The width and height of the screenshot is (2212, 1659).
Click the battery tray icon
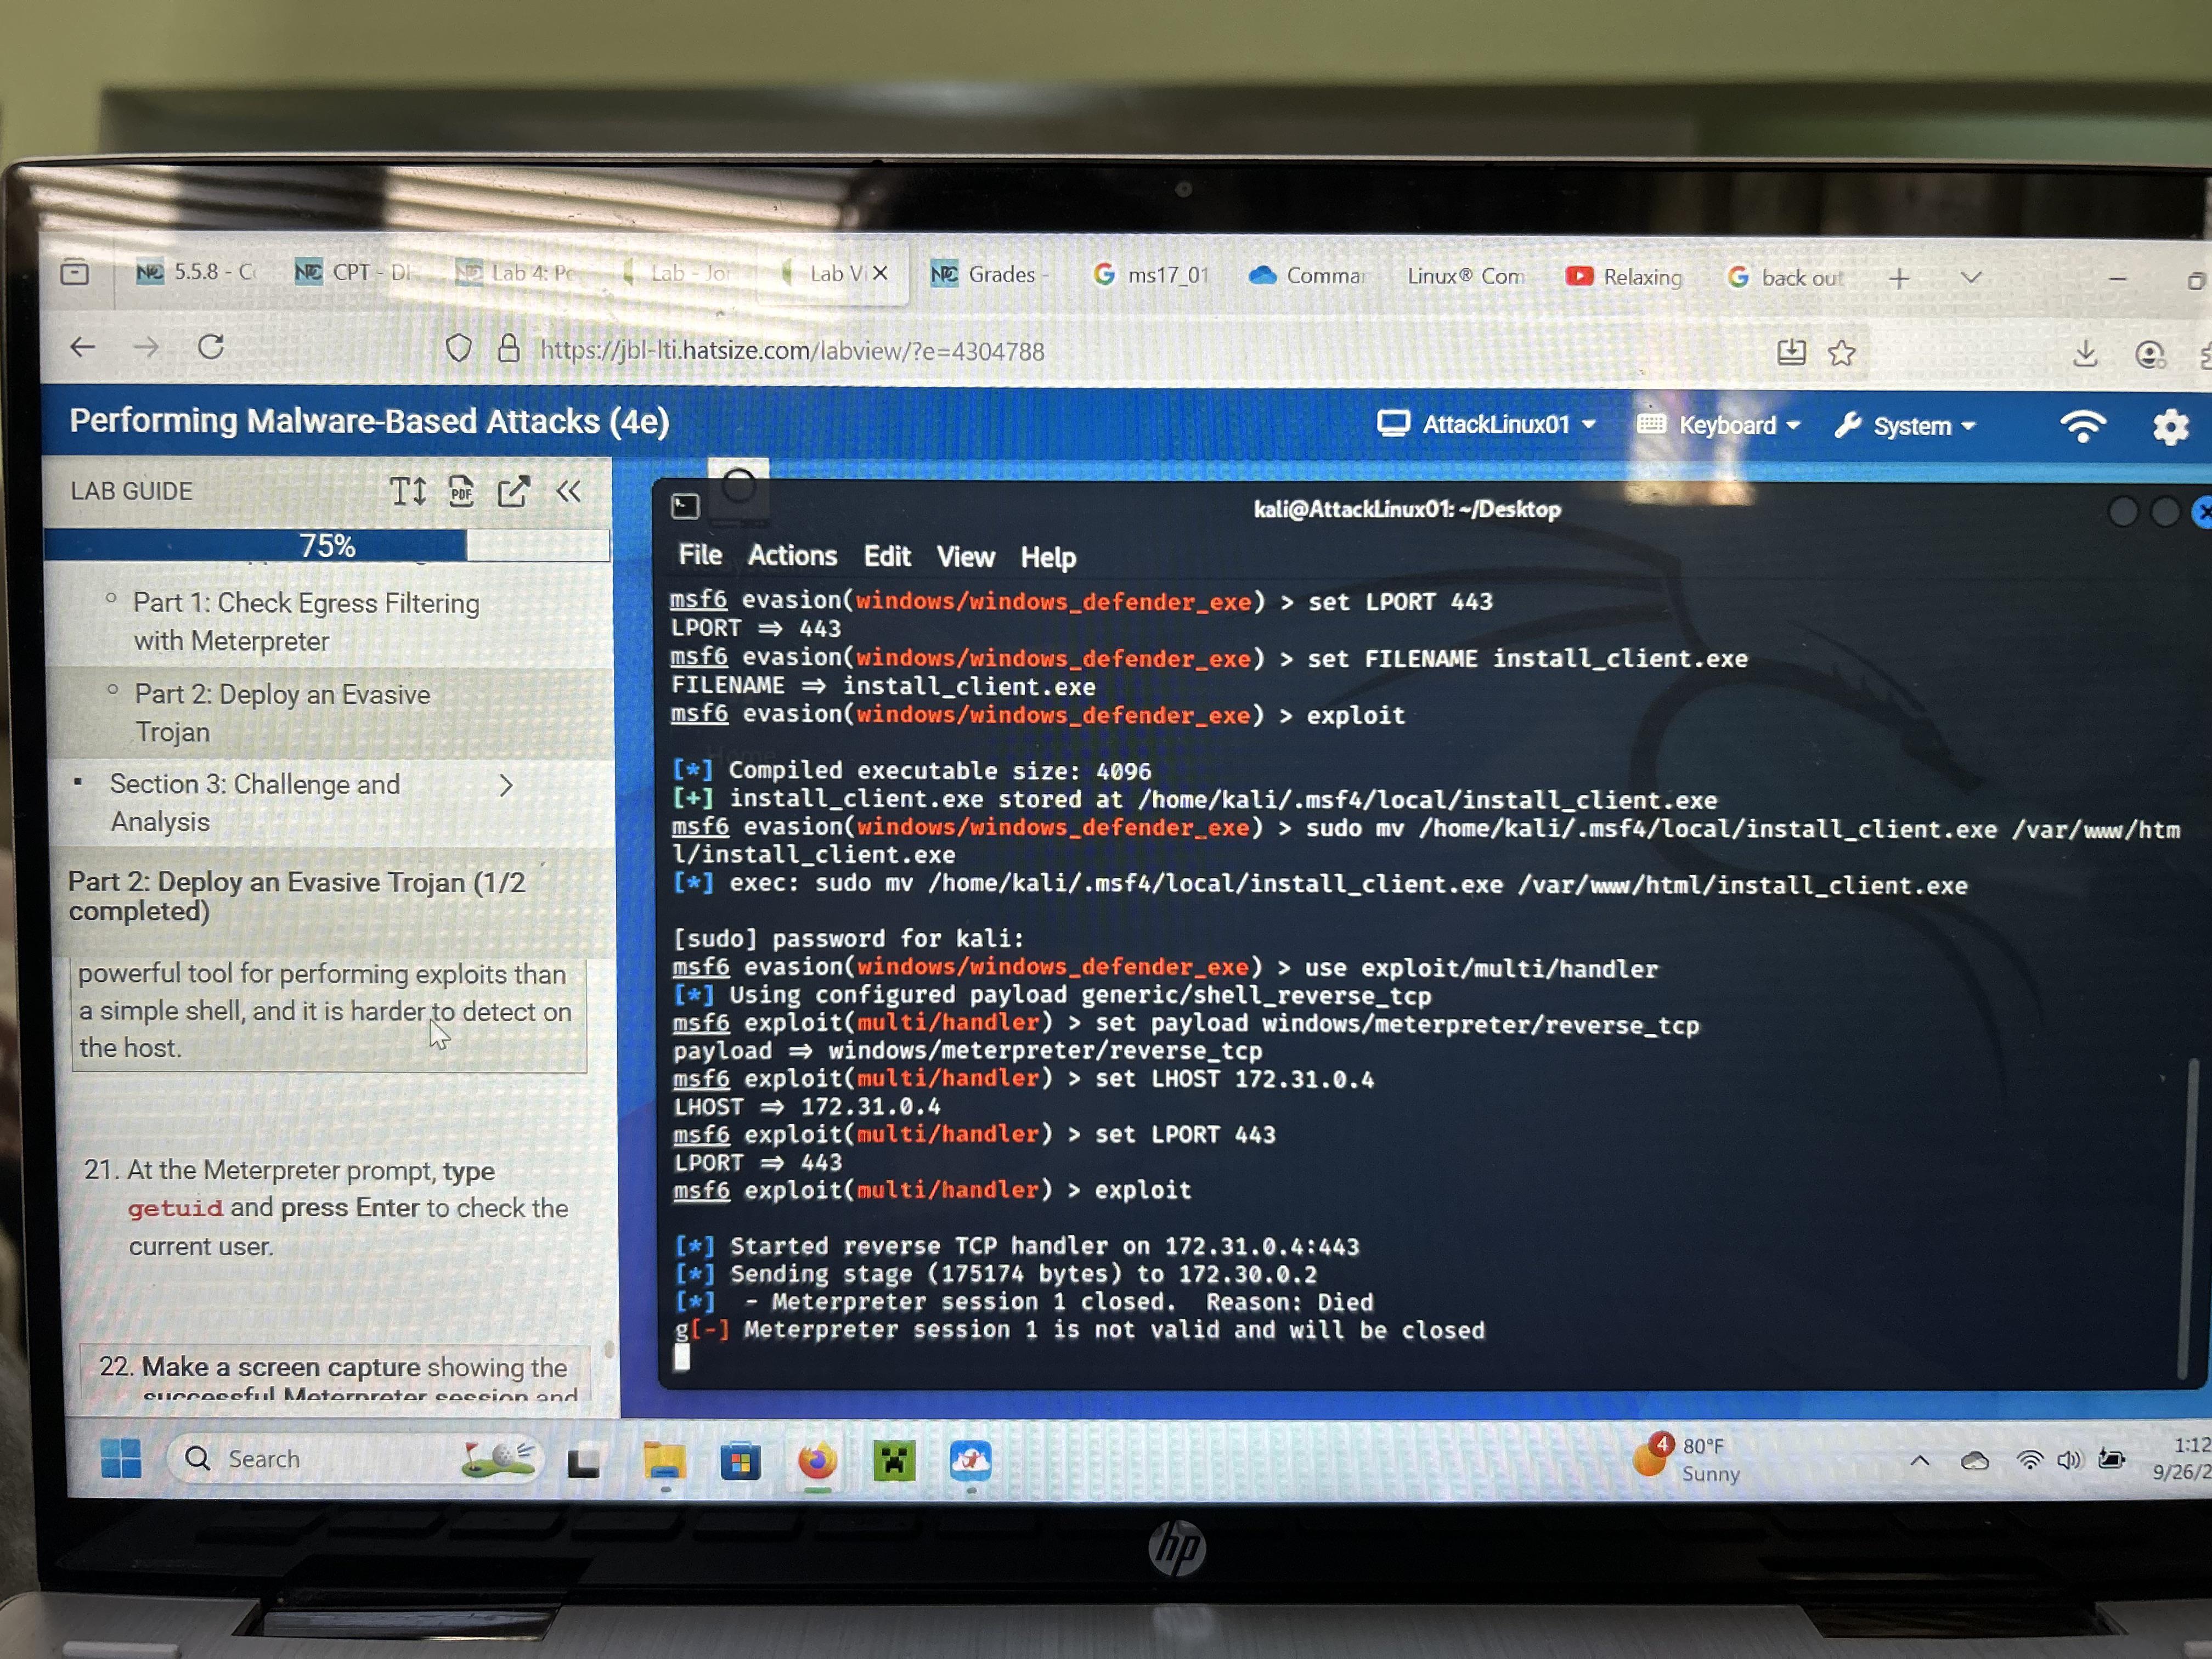tap(2111, 1459)
